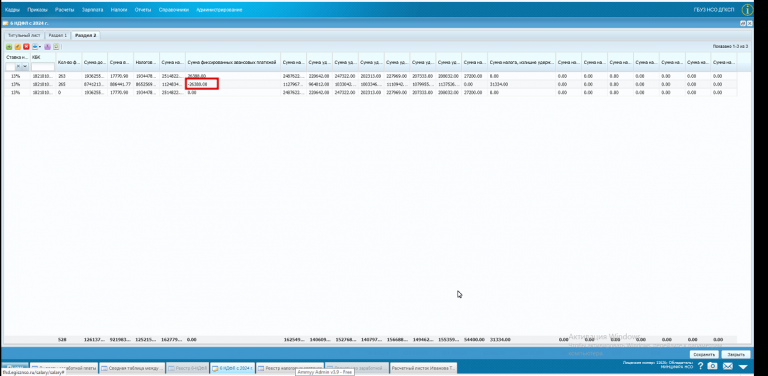Sort by Сумма налога, излишне удержанная column
768x376 pixels.
[x=522, y=62]
